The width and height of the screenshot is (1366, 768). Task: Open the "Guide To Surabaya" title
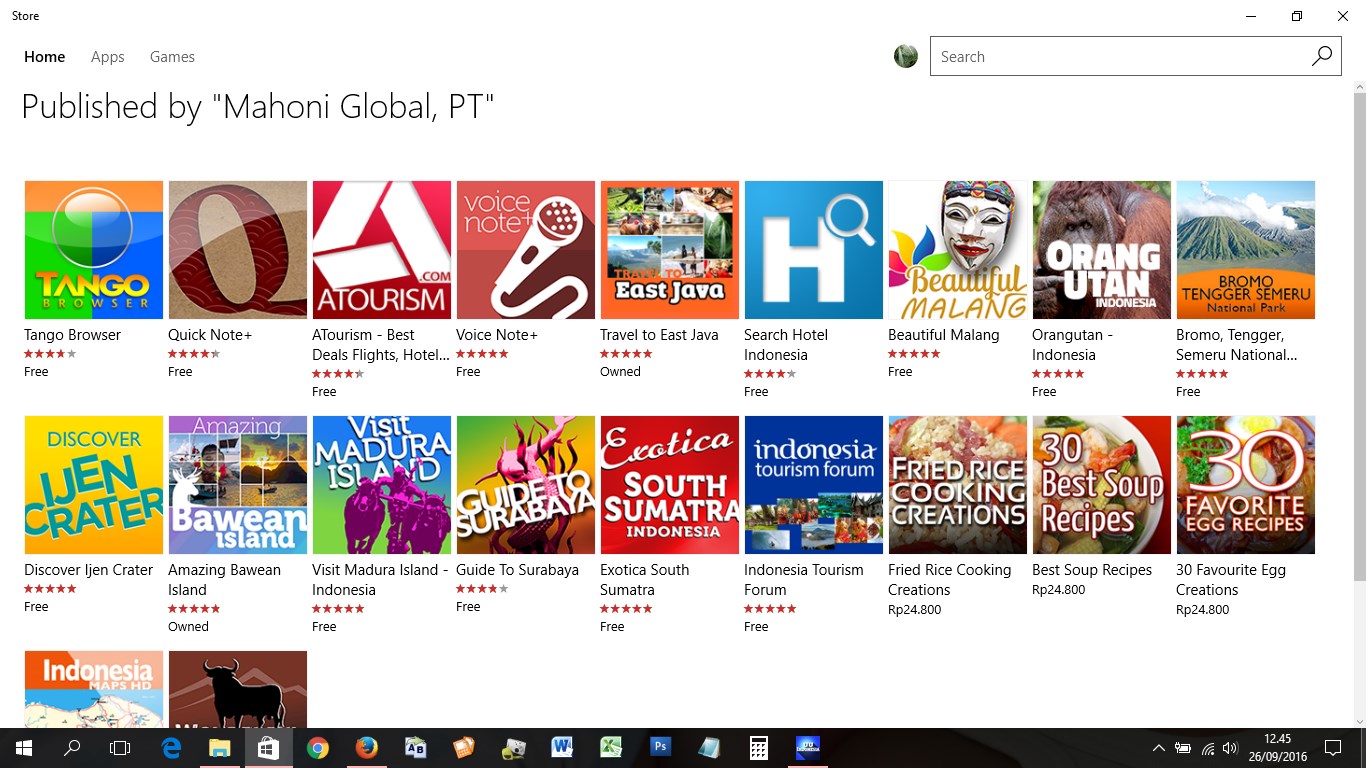pyautogui.click(x=518, y=570)
